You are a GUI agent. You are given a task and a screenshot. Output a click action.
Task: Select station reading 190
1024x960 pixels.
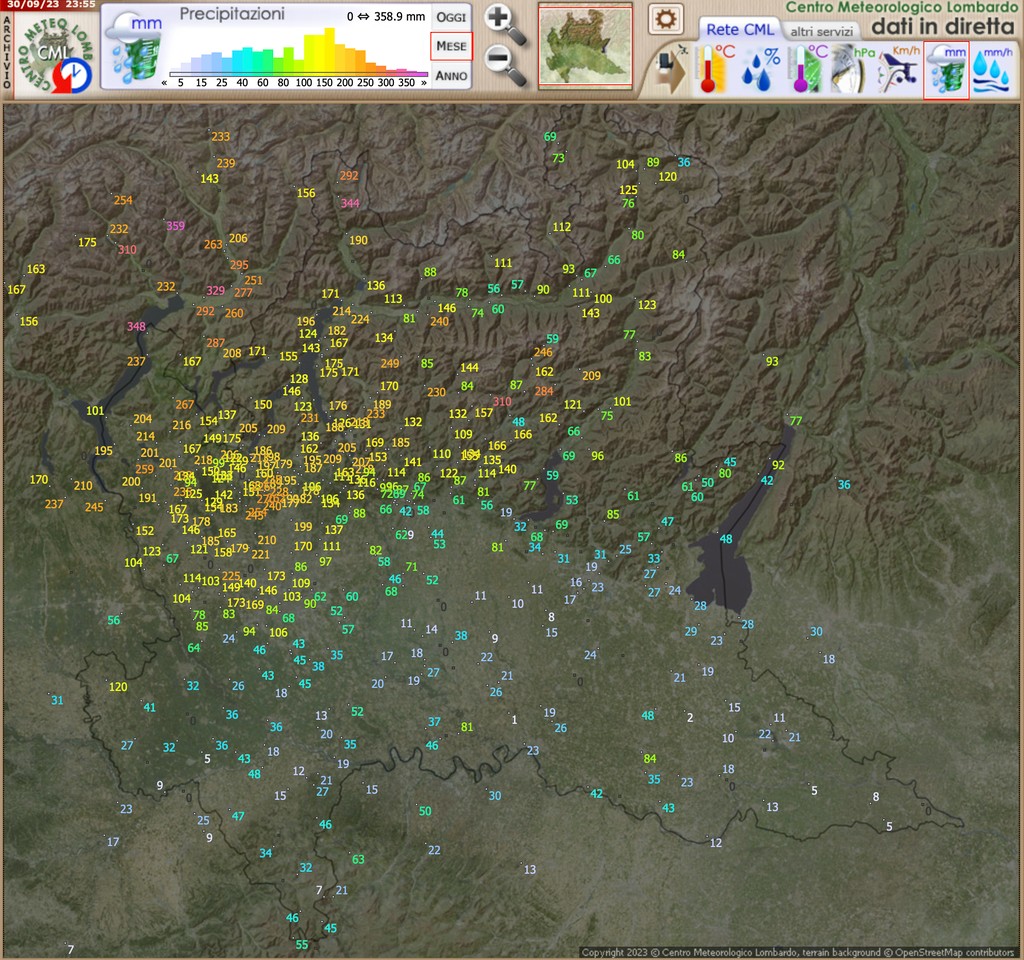coord(359,240)
